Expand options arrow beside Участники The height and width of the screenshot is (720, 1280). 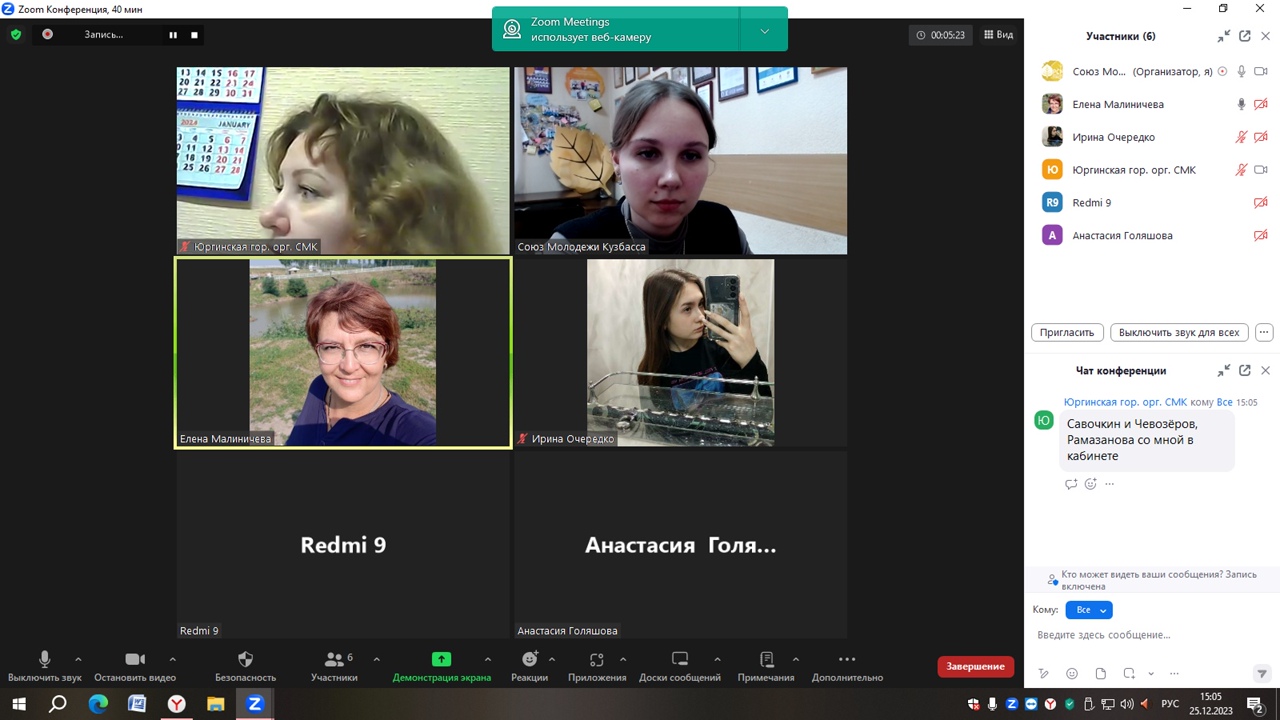[376, 659]
